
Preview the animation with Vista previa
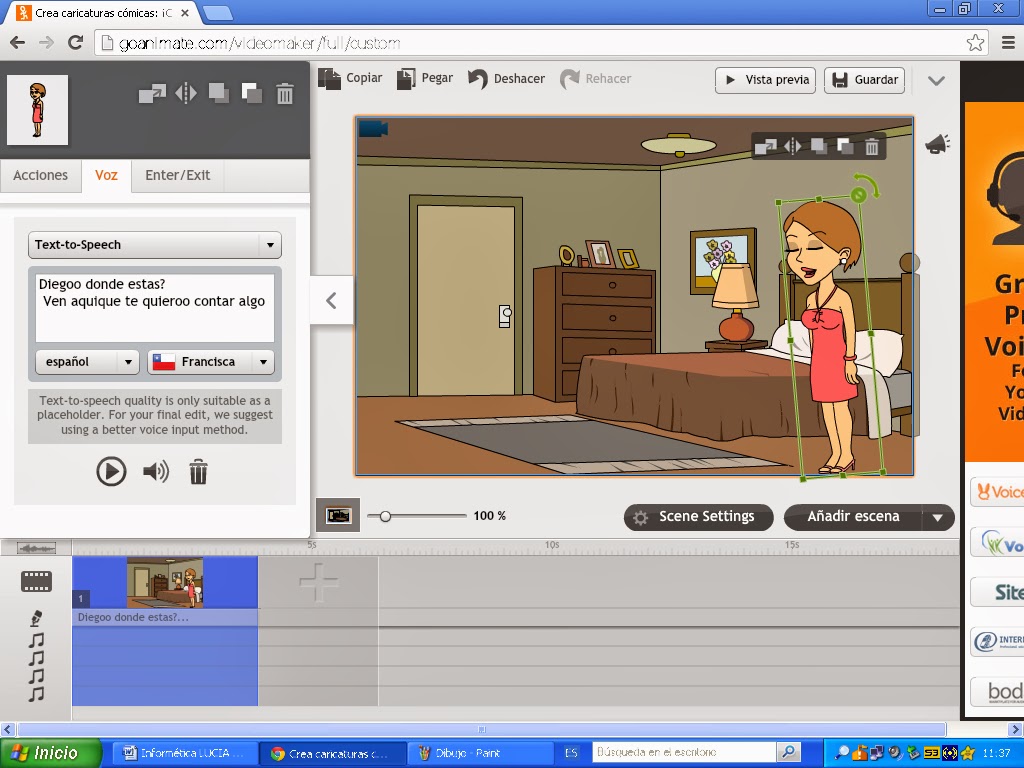[x=765, y=80]
